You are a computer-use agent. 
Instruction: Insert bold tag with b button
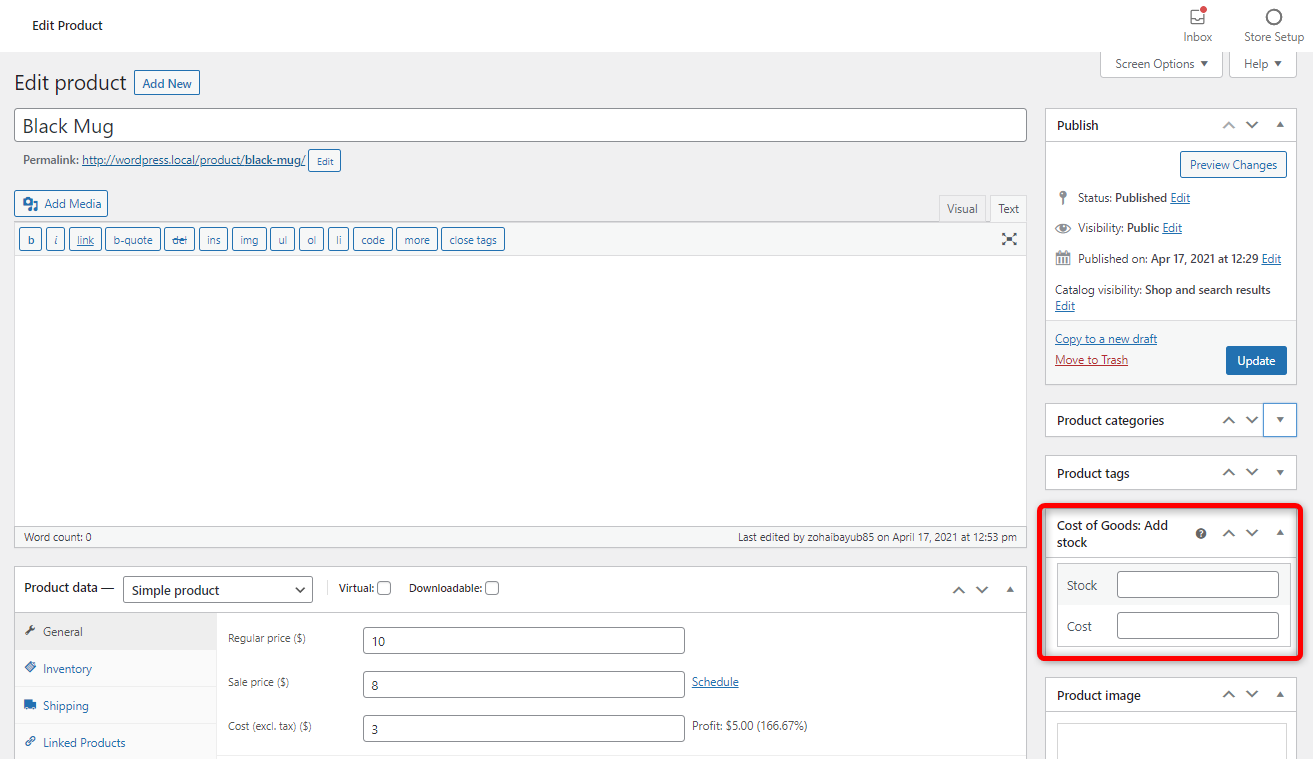[x=30, y=240]
